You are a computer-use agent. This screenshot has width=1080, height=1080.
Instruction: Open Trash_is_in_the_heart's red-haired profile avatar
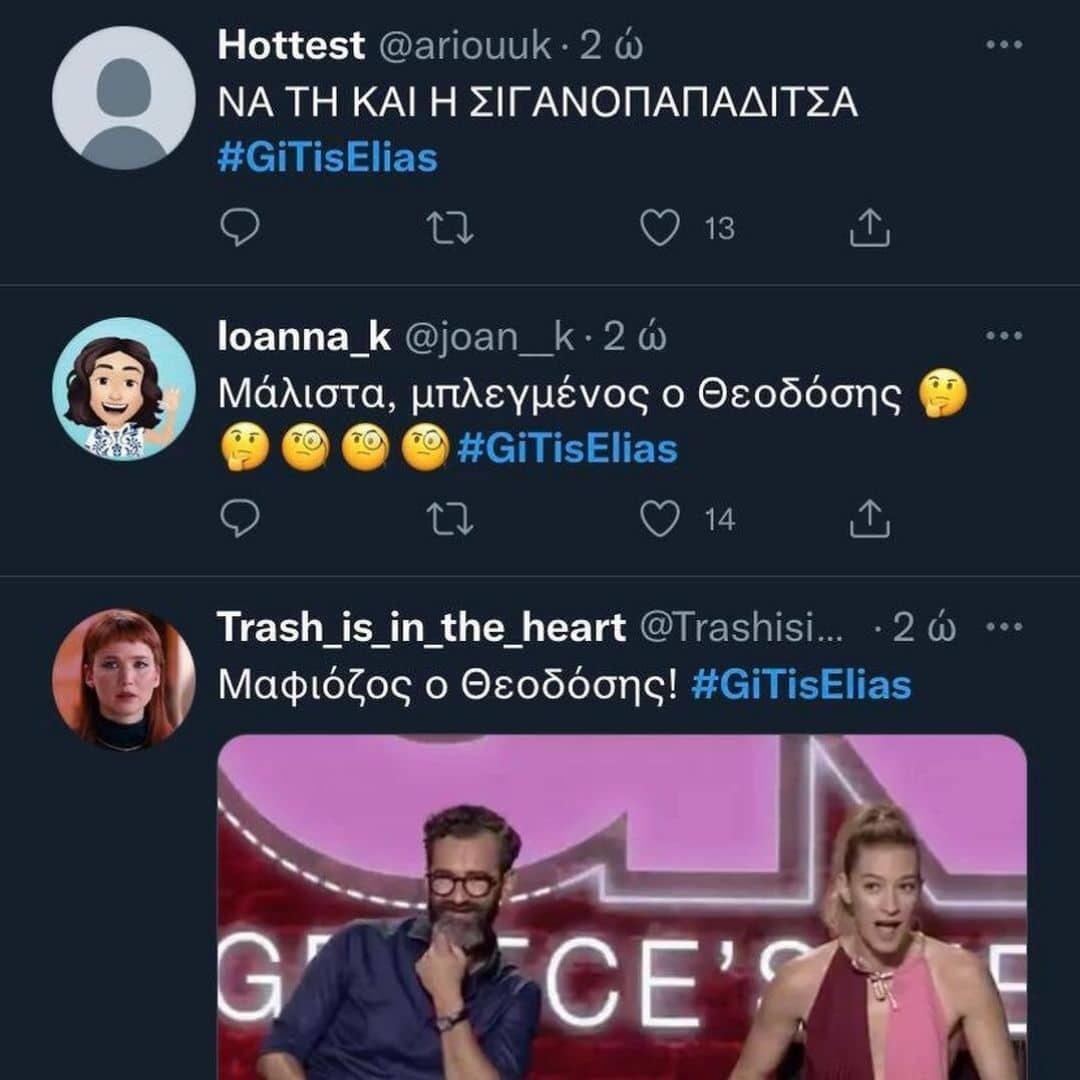pos(123,679)
